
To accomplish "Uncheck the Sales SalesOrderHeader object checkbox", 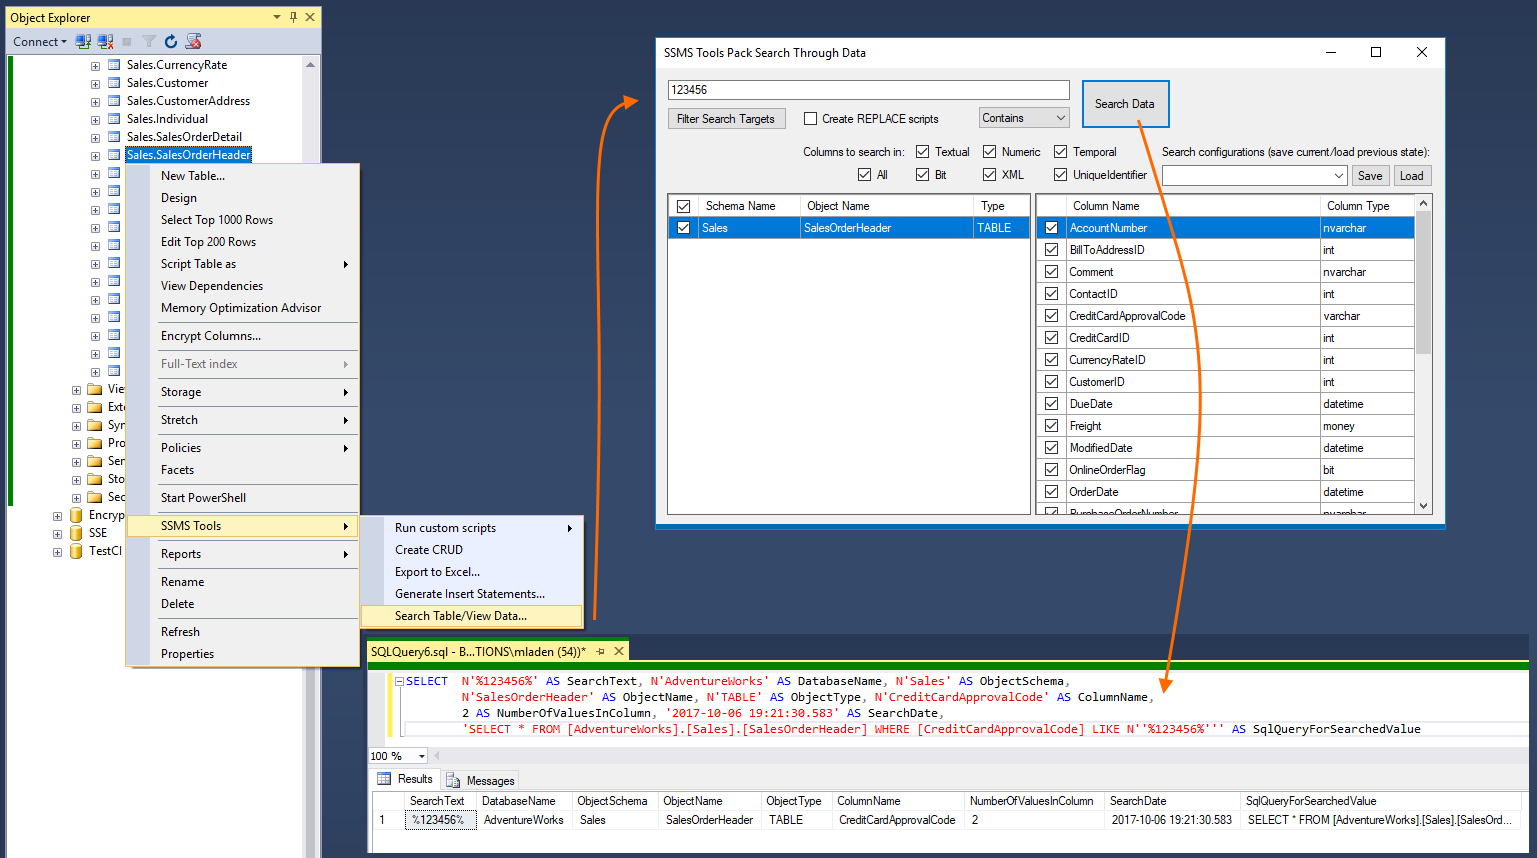I will point(684,228).
